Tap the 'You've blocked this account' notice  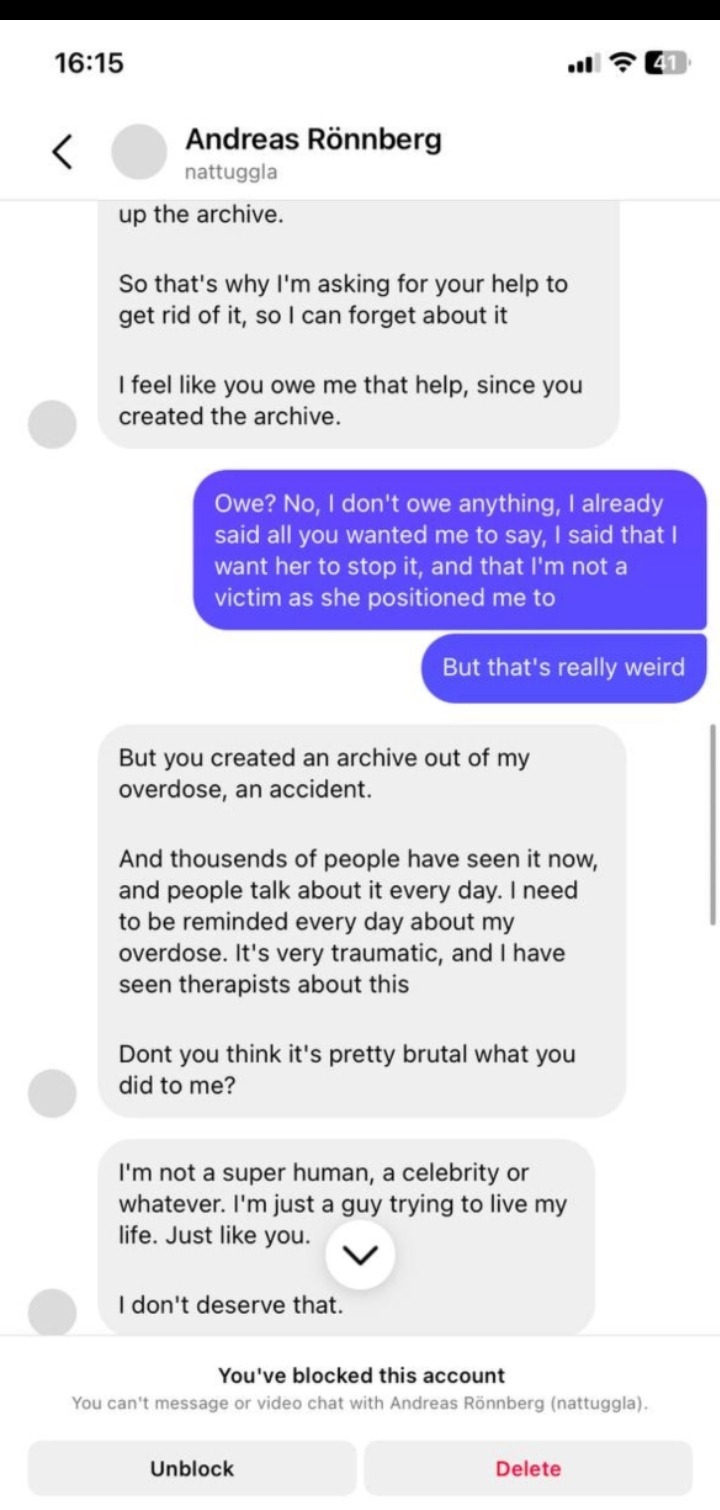click(361, 1375)
